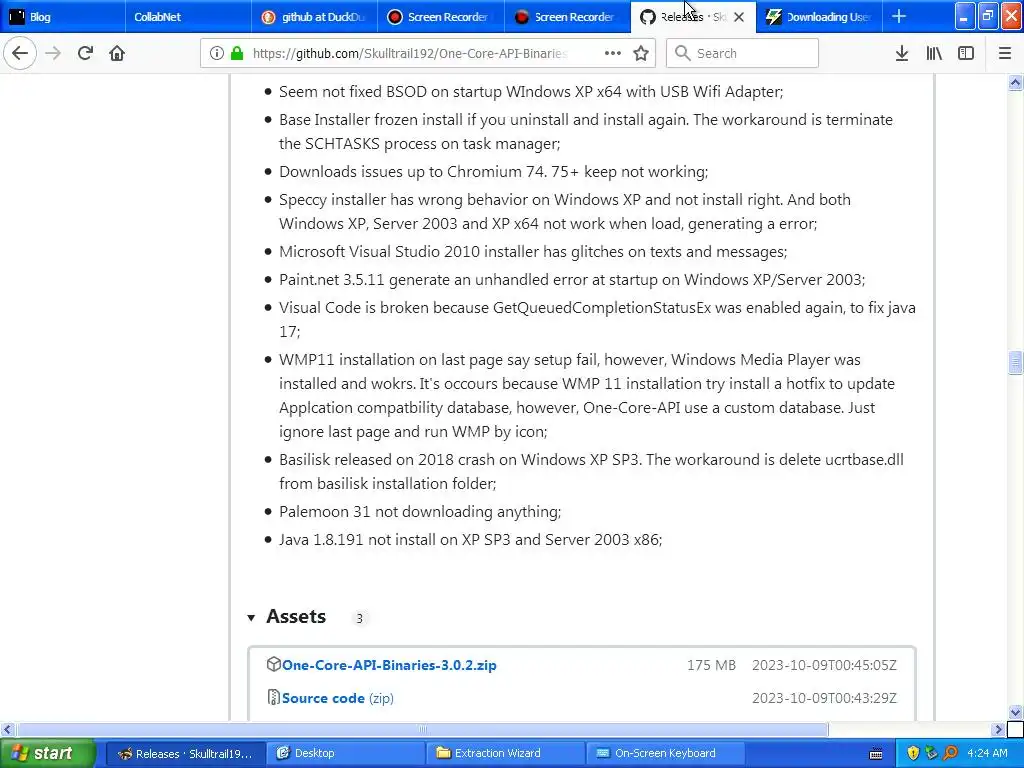Click the Paint.net 3.5.11 issue line
The height and width of the screenshot is (768, 1024).
pyautogui.click(x=572, y=280)
